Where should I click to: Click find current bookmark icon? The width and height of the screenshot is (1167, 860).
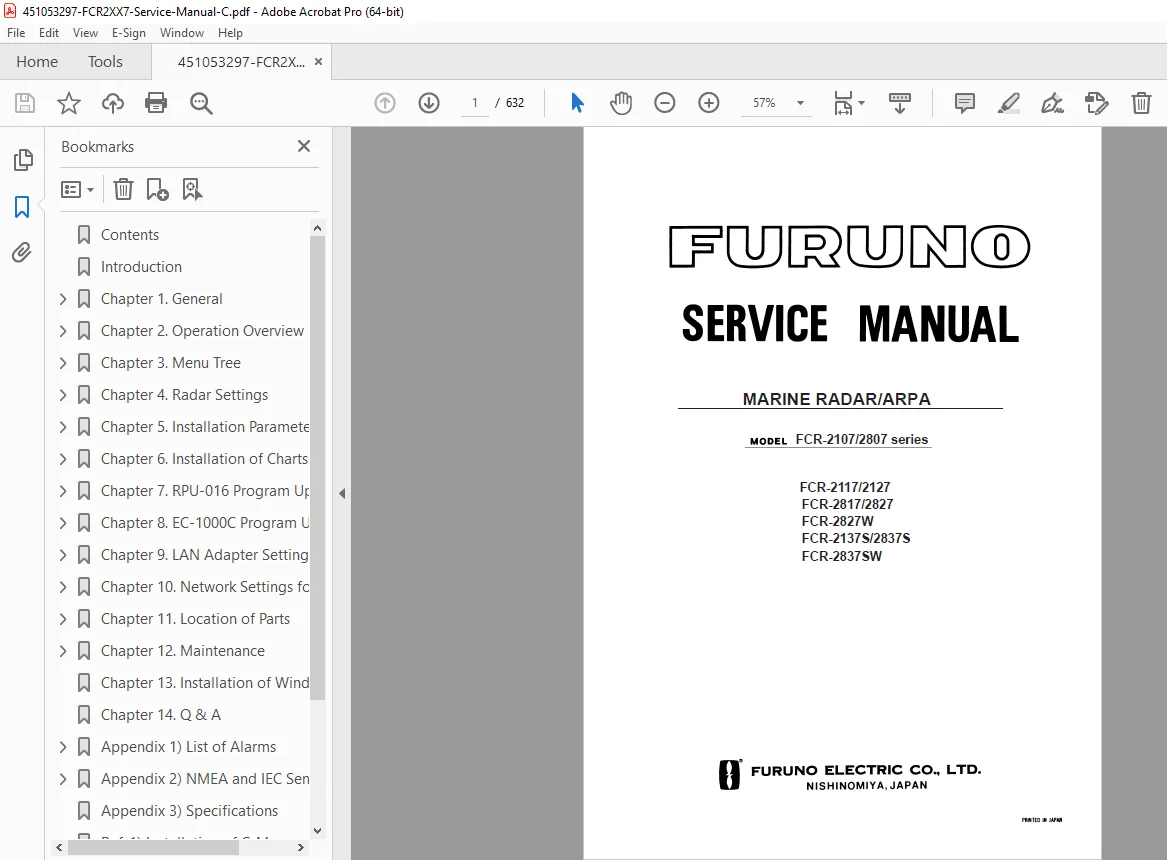(192, 190)
